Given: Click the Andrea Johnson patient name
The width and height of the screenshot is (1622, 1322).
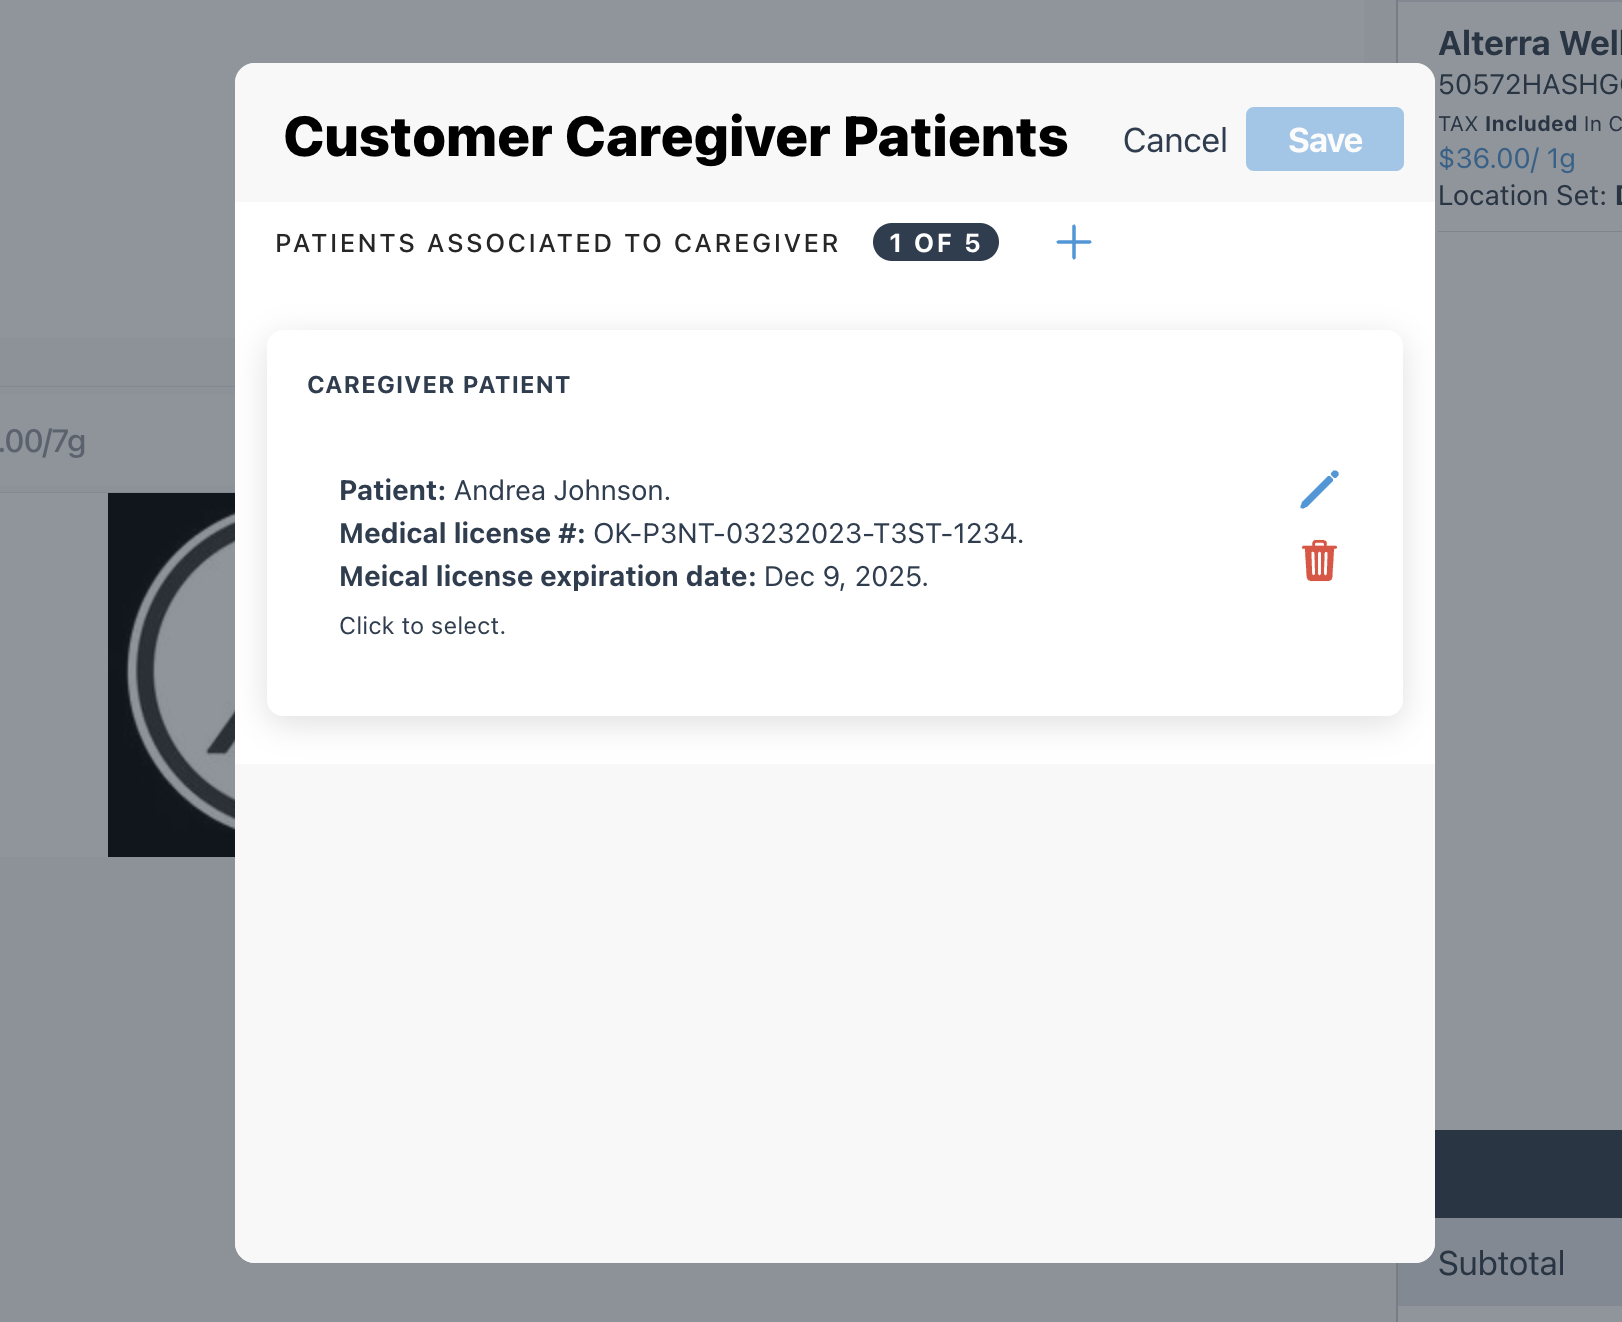Looking at the screenshot, I should [561, 491].
